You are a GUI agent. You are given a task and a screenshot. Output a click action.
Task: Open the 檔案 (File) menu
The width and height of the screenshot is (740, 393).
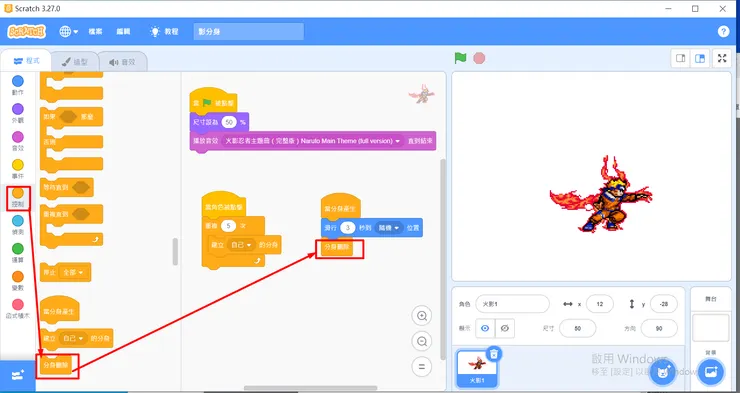click(x=95, y=32)
